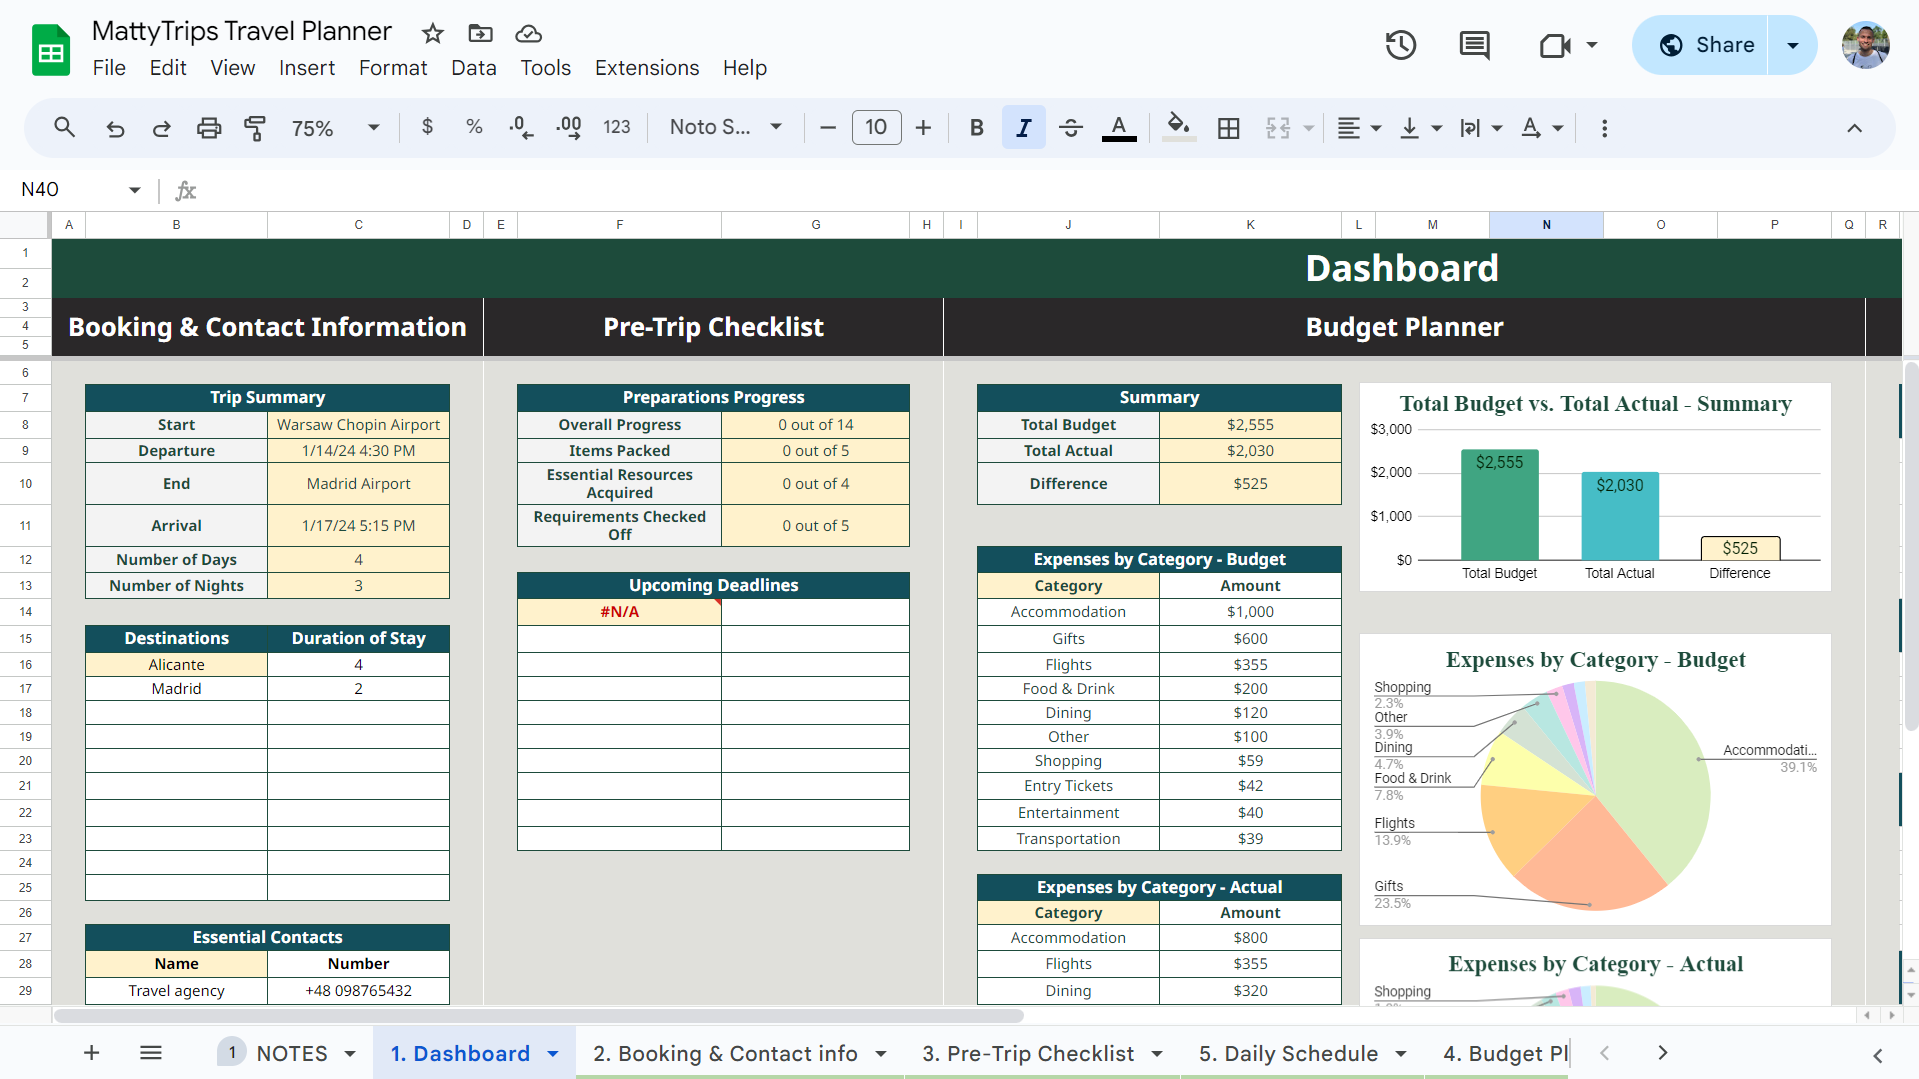Redo the last action

161,128
